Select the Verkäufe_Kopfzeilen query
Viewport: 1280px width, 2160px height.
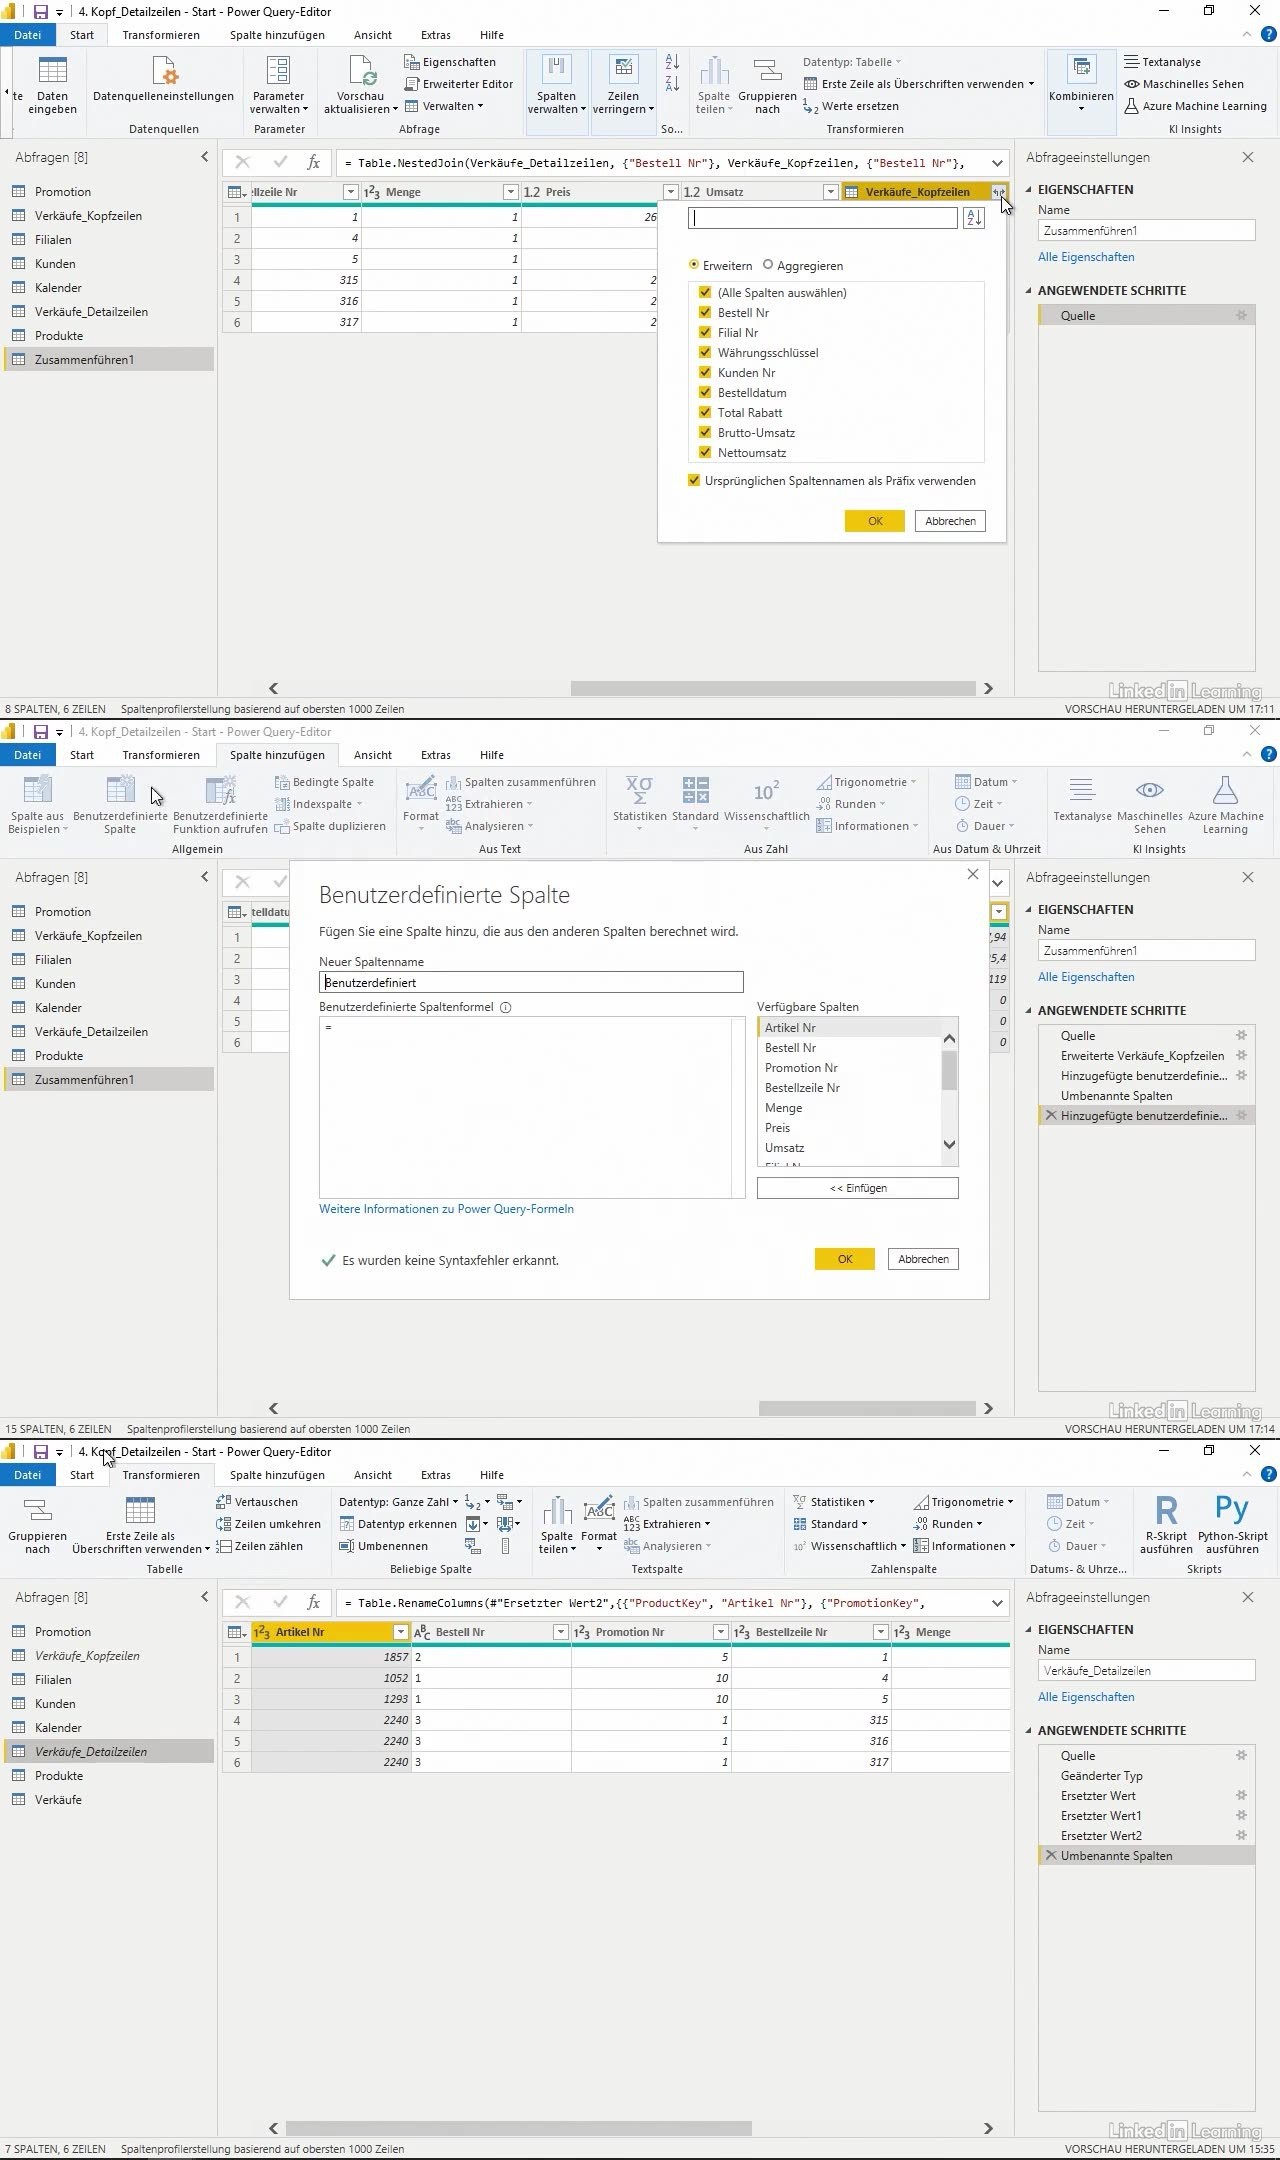88,216
